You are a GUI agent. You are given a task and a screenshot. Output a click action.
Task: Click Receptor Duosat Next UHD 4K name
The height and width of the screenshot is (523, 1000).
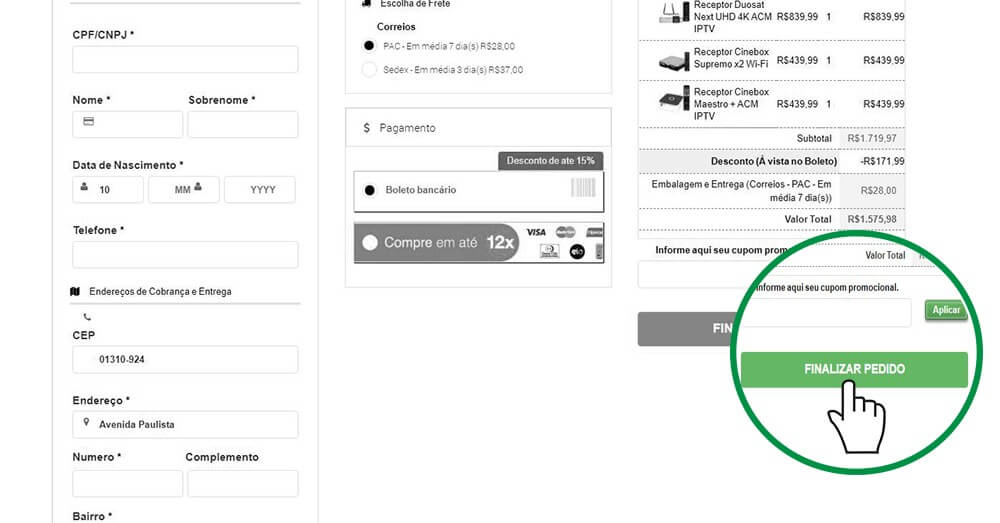733,17
